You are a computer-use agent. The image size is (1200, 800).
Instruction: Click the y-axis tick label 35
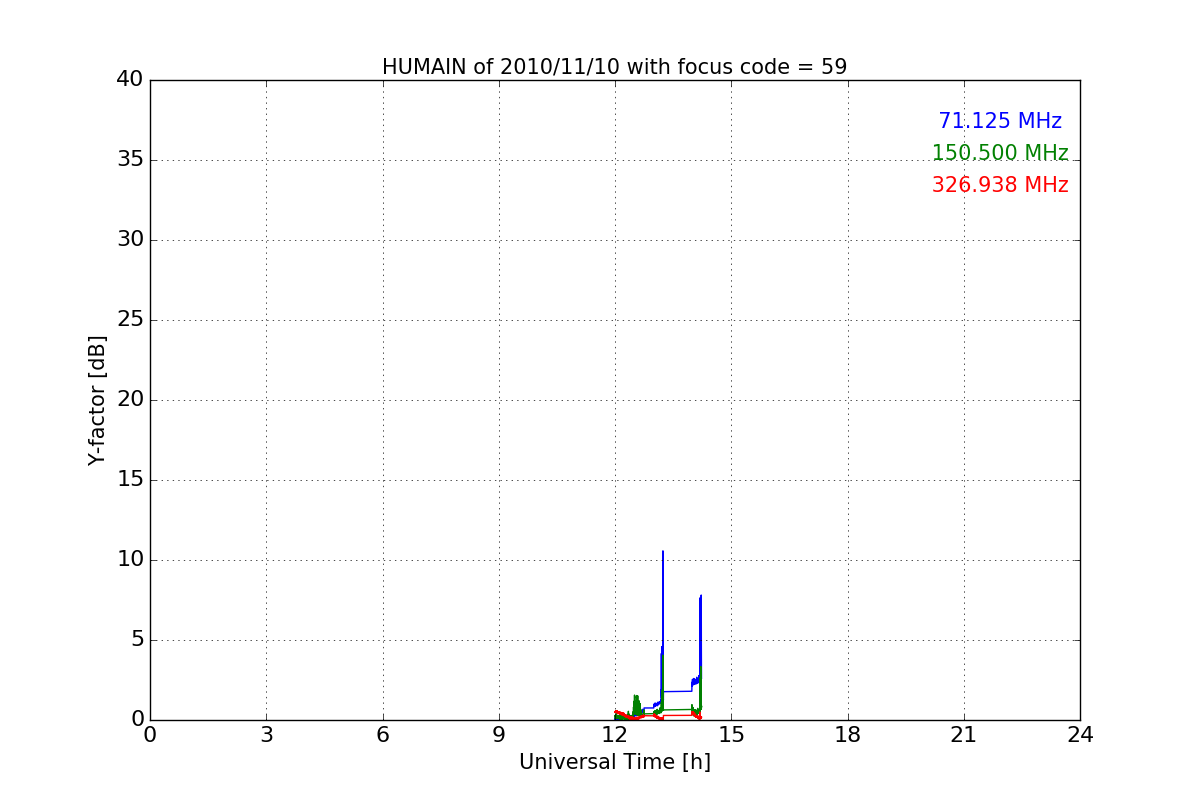(x=130, y=160)
